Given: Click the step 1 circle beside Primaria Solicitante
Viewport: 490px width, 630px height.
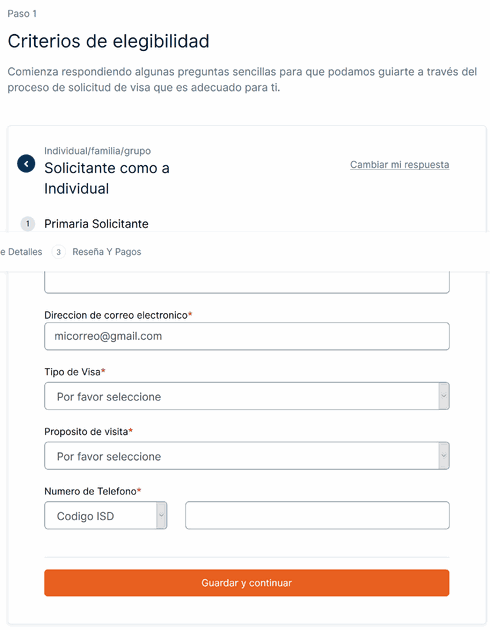Looking at the screenshot, I should (x=28, y=224).
